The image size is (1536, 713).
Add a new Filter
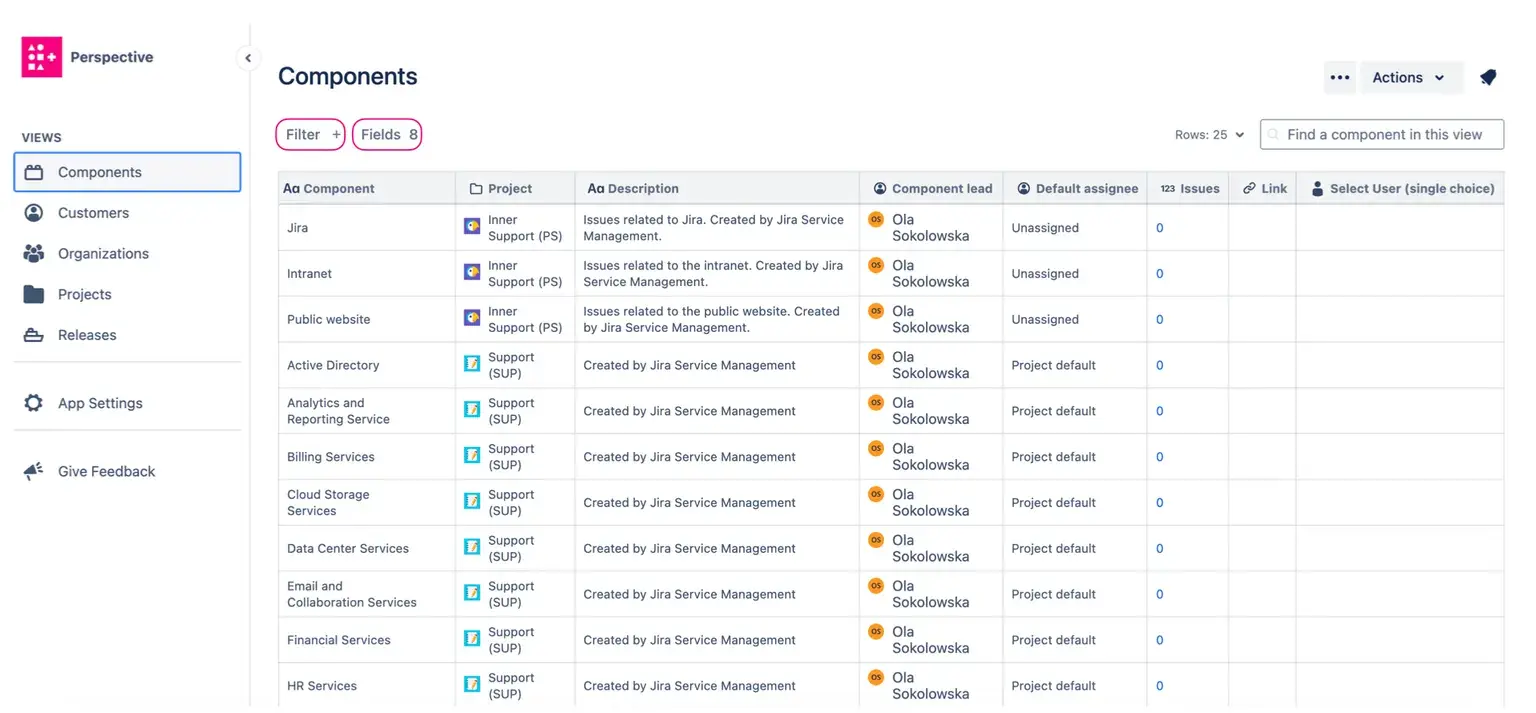point(311,134)
